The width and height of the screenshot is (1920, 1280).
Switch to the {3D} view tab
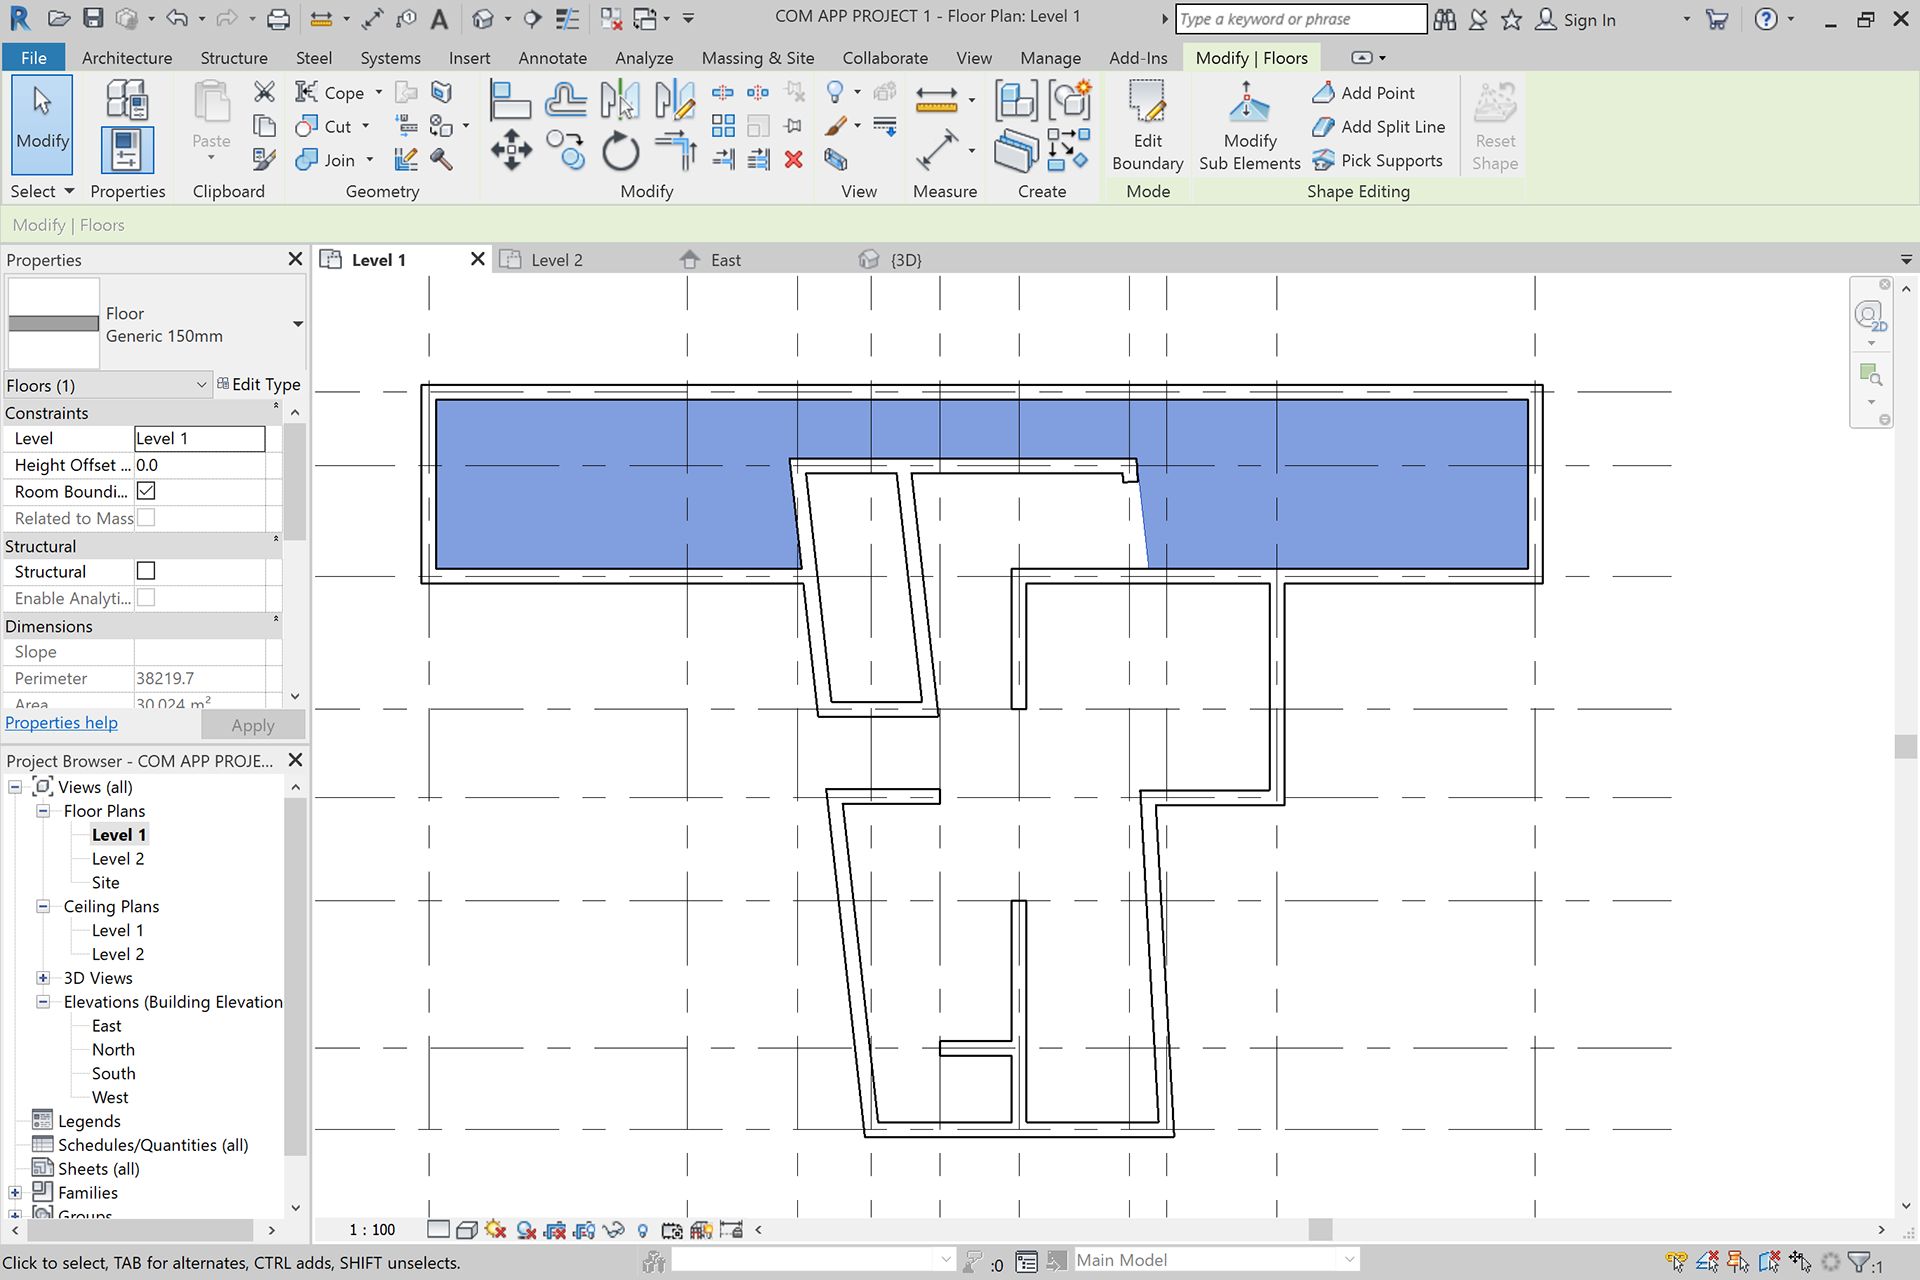(x=905, y=260)
